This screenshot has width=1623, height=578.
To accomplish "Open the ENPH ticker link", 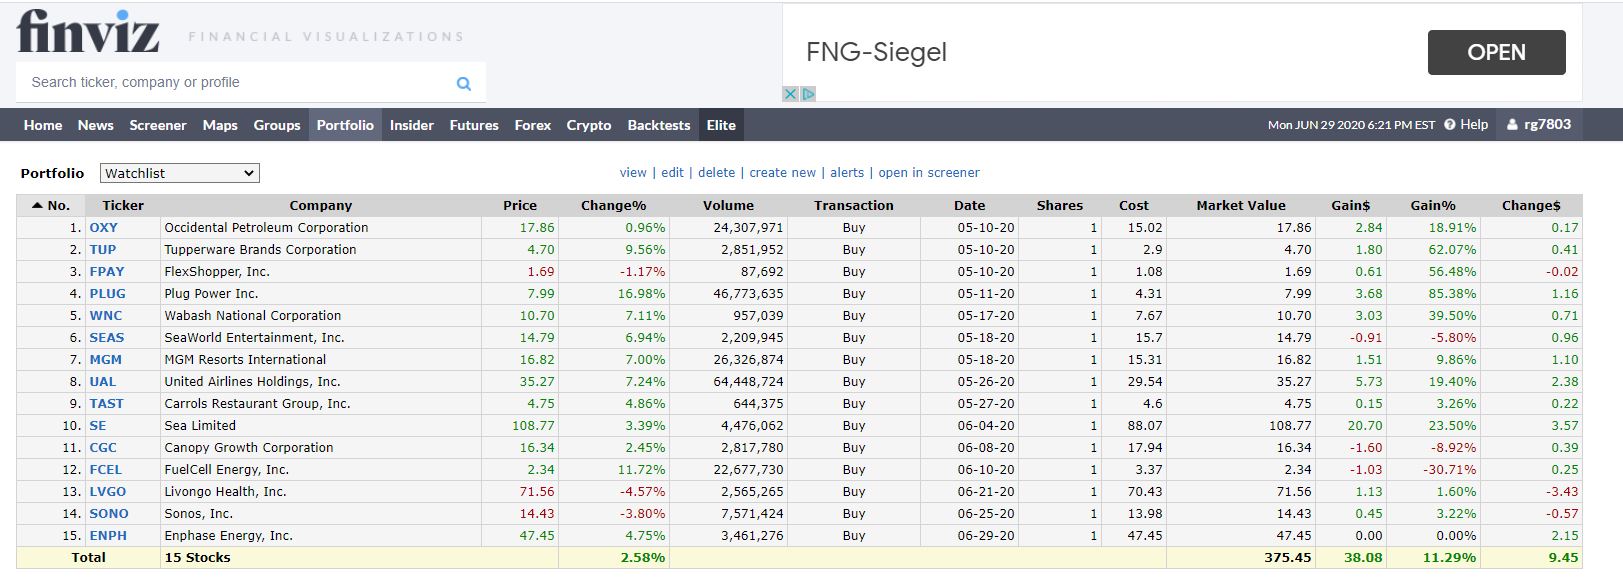I will [108, 536].
